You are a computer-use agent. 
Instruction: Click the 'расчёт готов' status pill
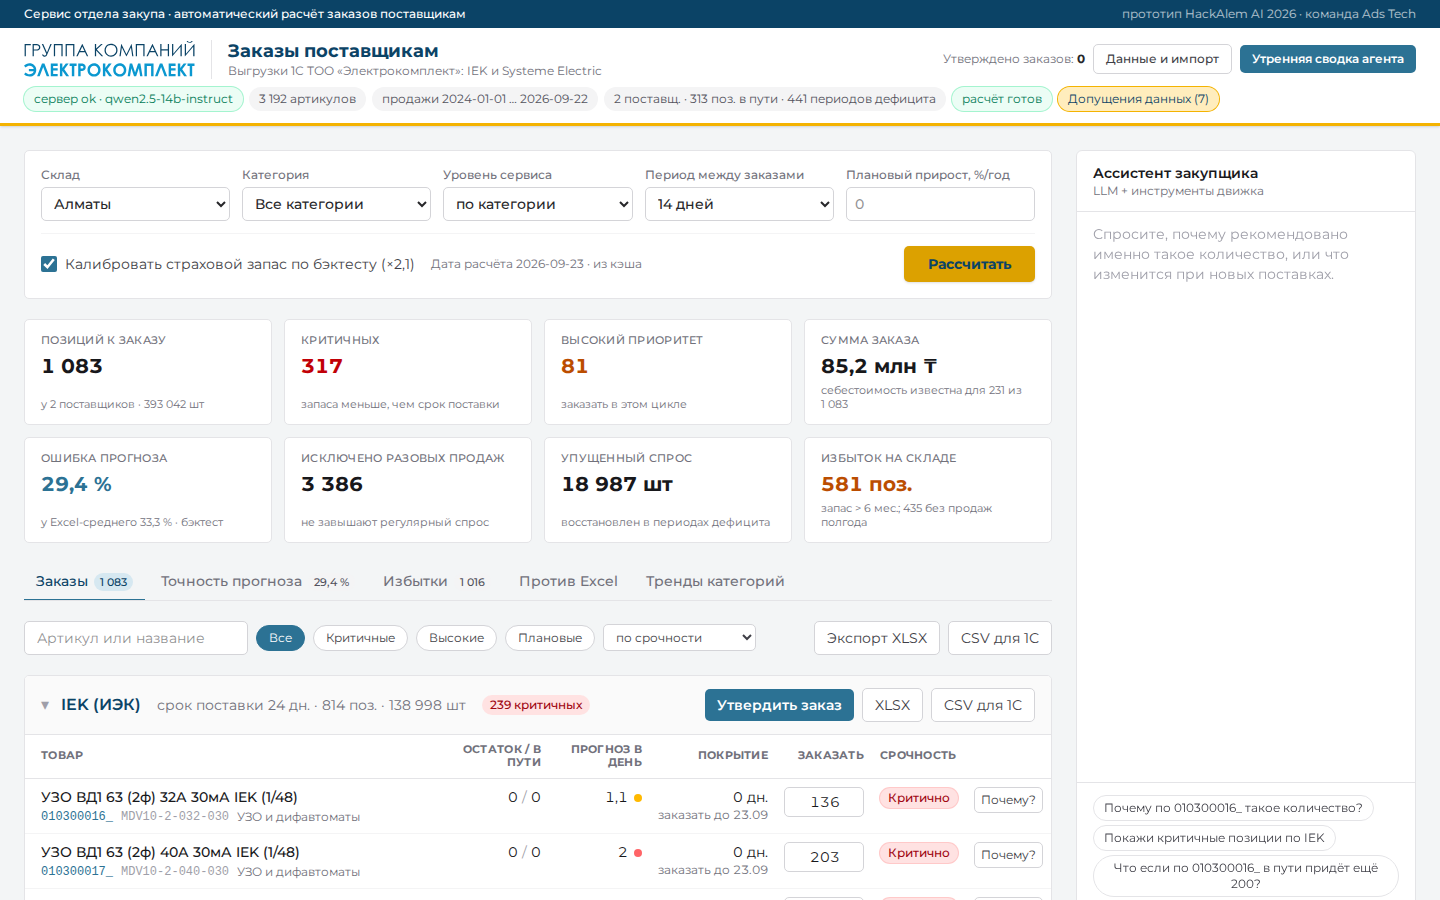pyautogui.click(x=1002, y=99)
